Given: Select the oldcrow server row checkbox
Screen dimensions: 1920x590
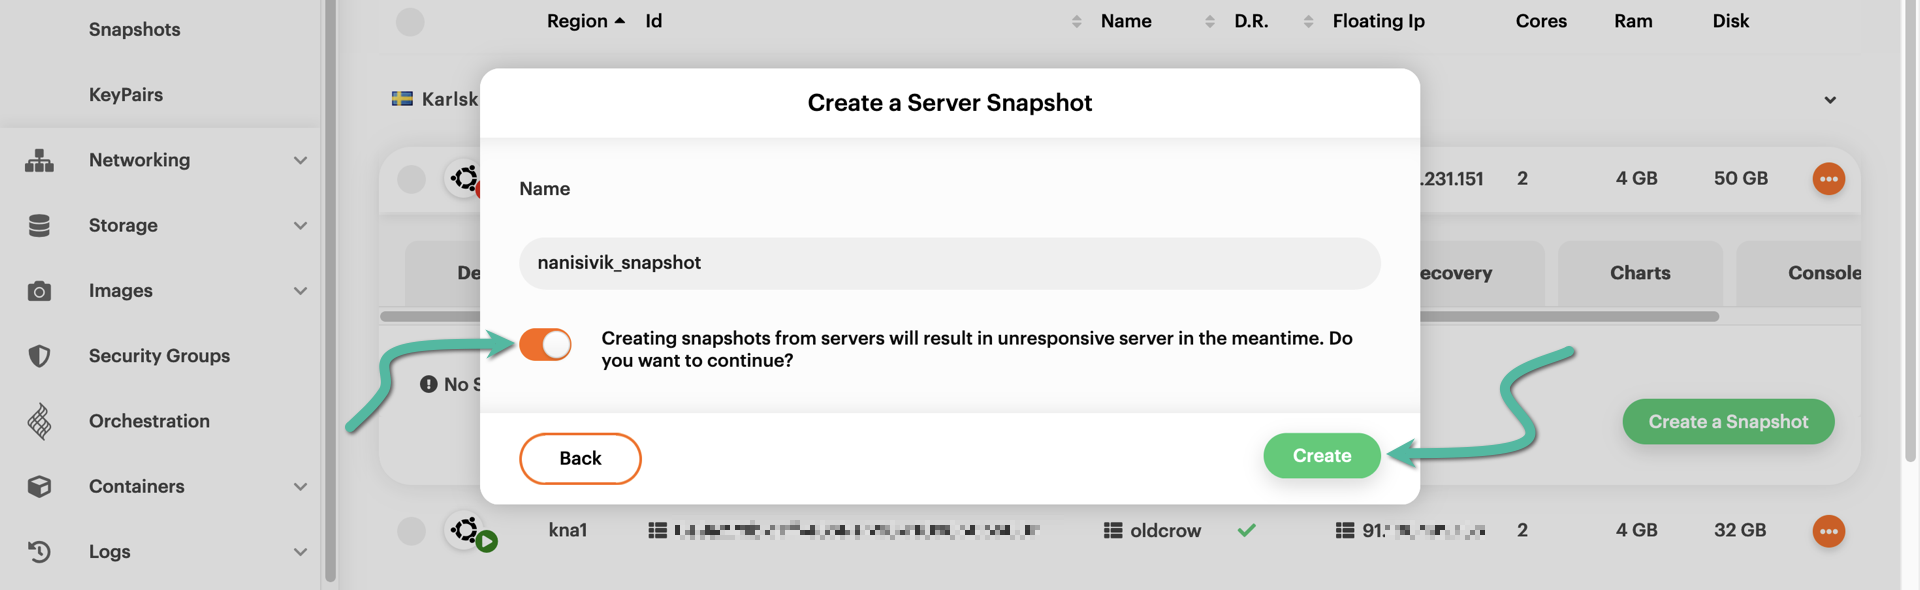Looking at the screenshot, I should (x=411, y=531).
